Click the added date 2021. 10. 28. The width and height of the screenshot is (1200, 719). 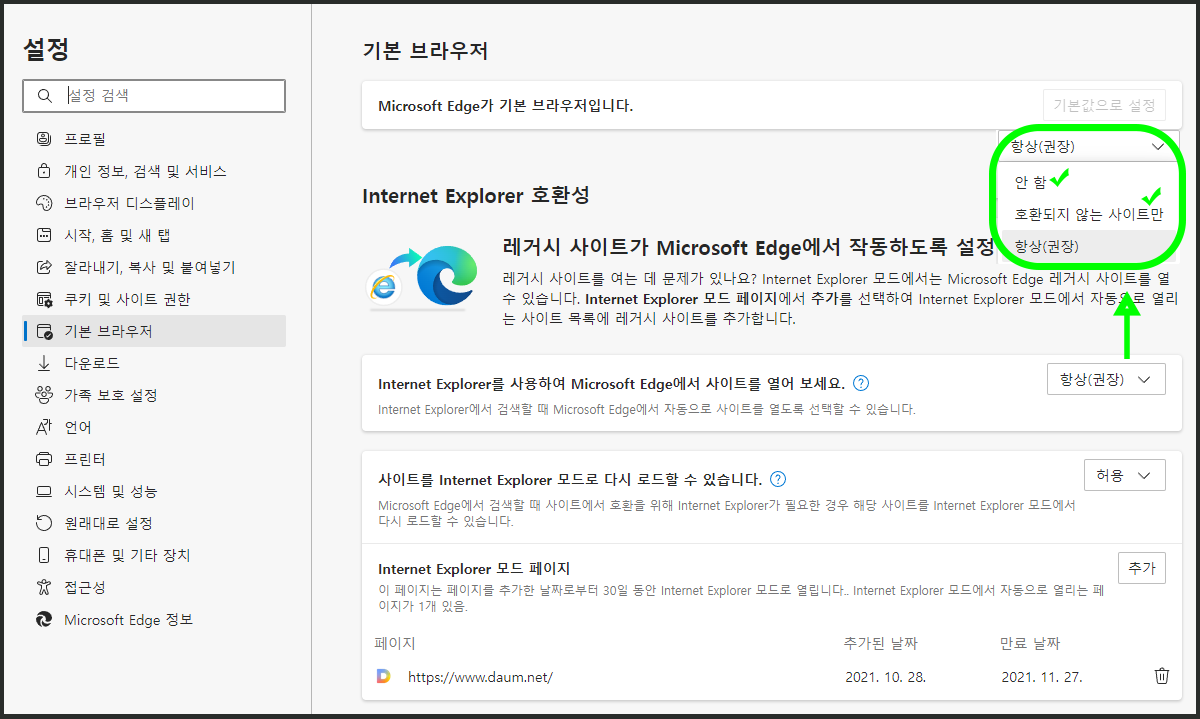[886, 677]
